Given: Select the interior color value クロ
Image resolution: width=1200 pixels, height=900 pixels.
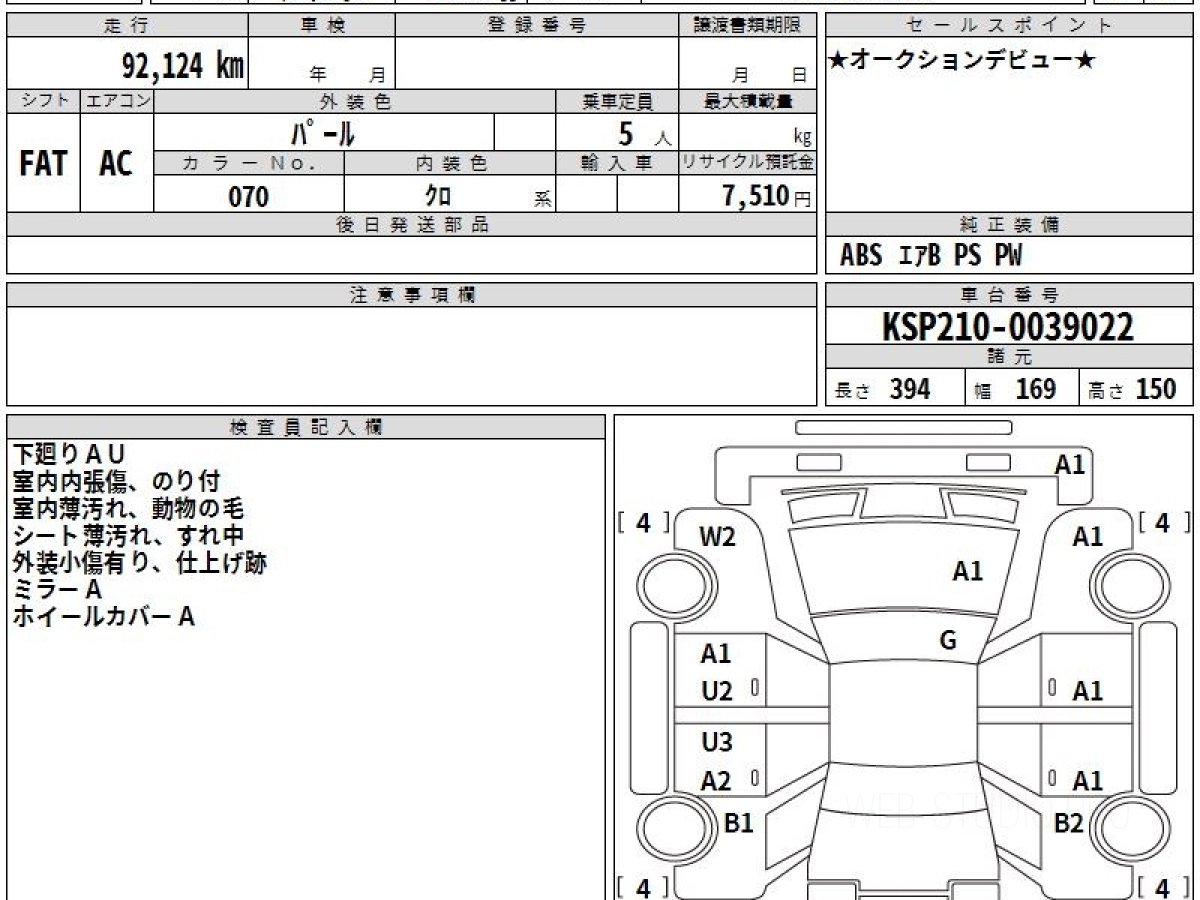Looking at the screenshot, I should coord(438,197).
